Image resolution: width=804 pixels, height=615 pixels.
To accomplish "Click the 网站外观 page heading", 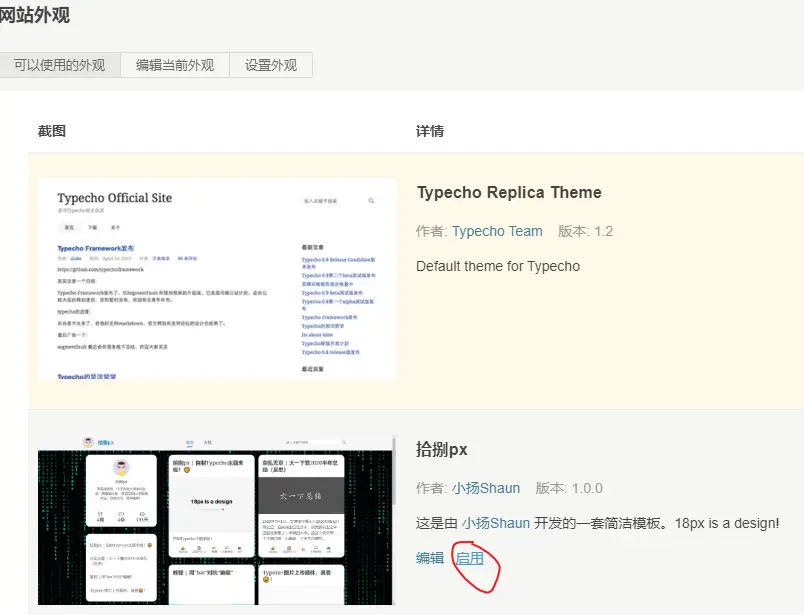I will point(34,15).
